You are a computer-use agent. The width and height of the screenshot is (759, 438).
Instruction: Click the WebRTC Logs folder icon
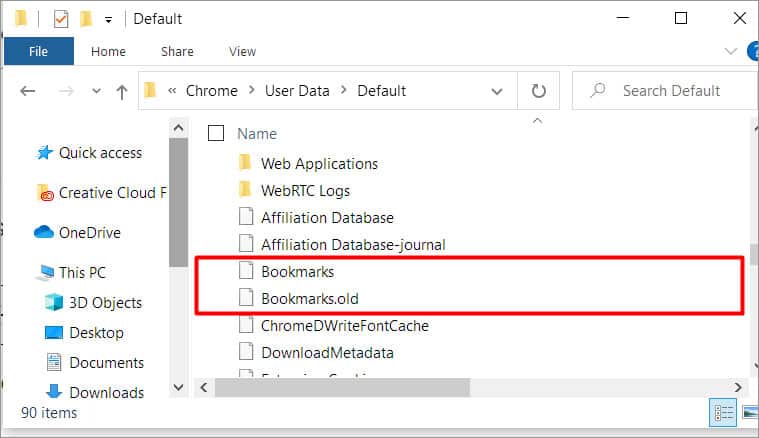coord(246,190)
